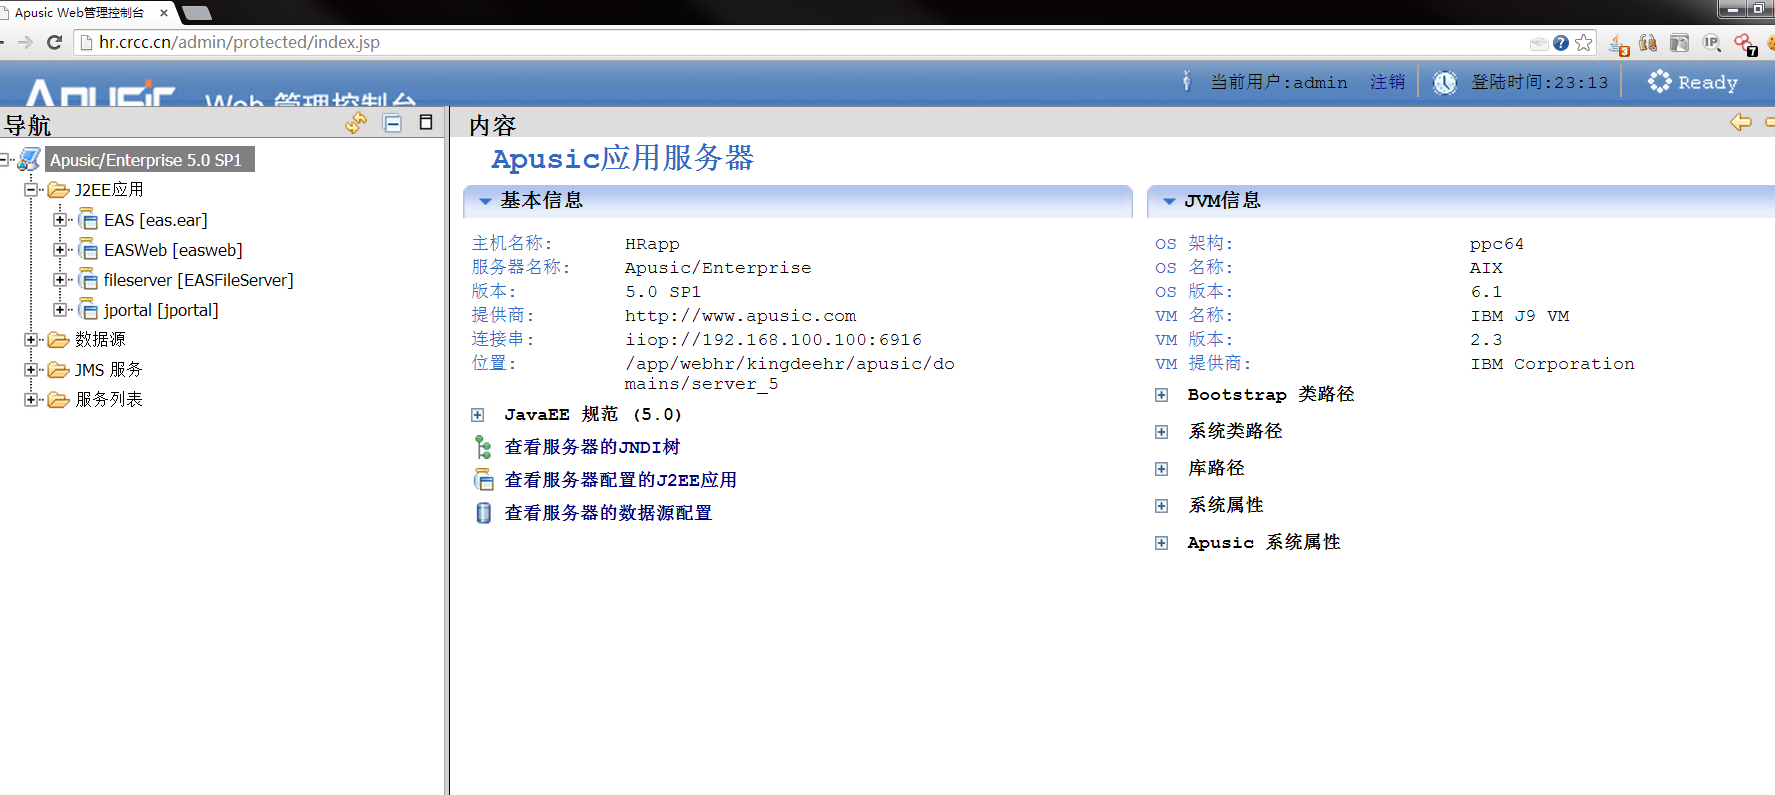
Task: Click the back arrow in the 内容 header
Action: pyautogui.click(x=1741, y=122)
